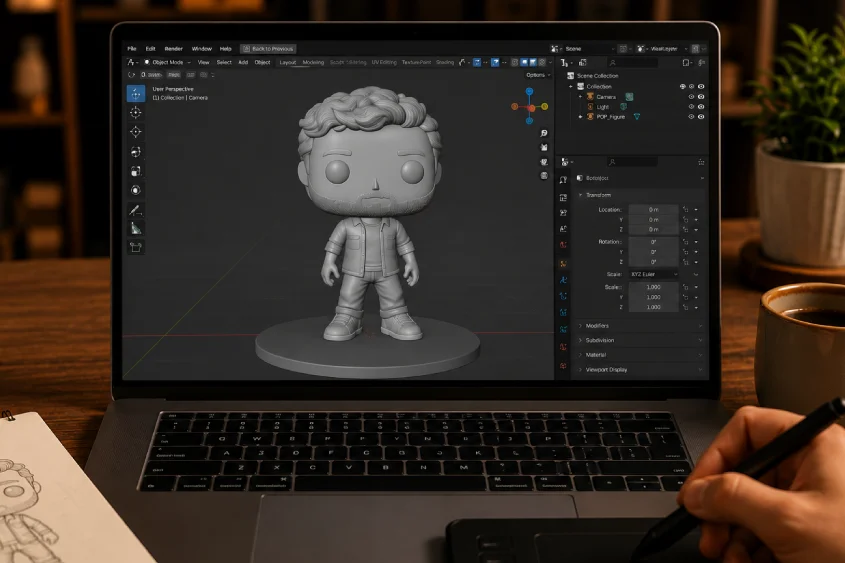Toggle the lock for Scale X

coord(685,287)
